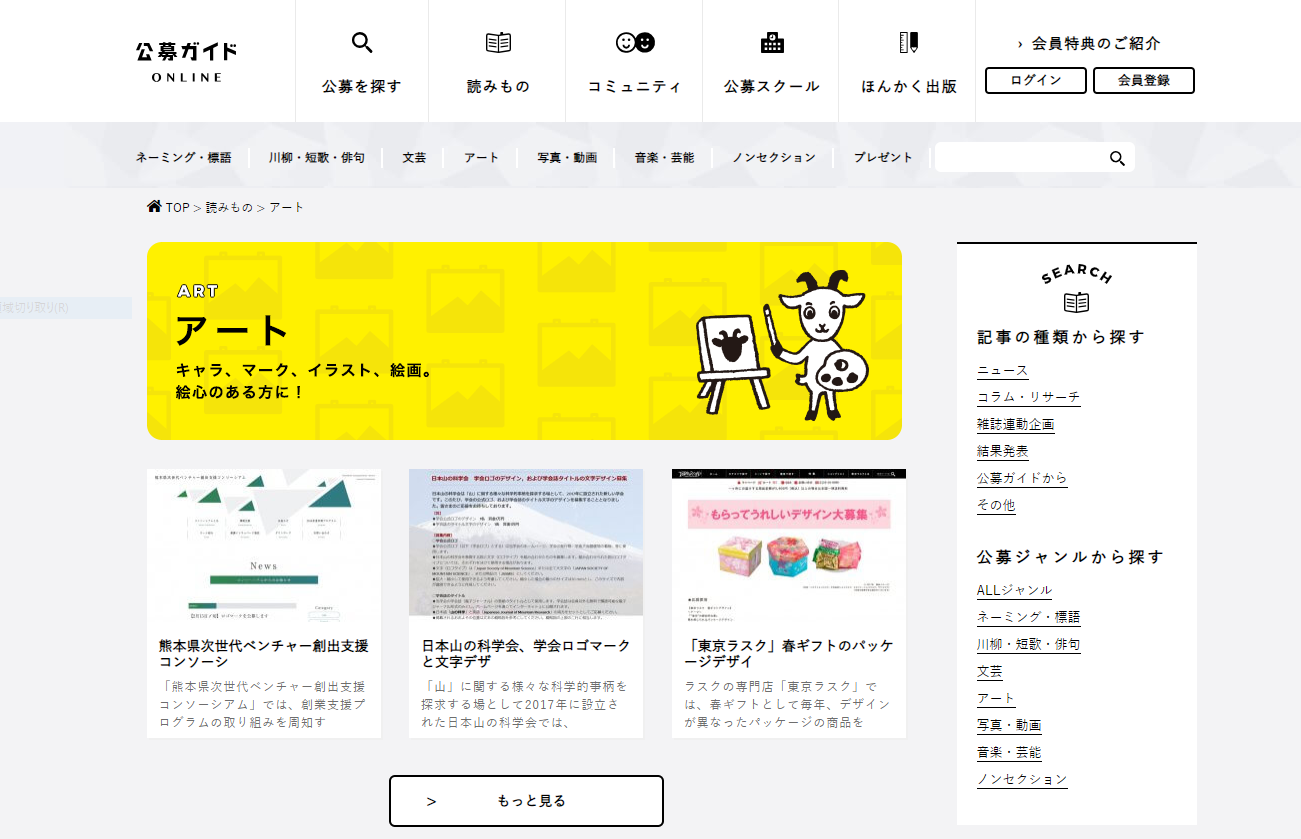
Task: Open コミュニティ via smiley faces icon
Action: 635,43
